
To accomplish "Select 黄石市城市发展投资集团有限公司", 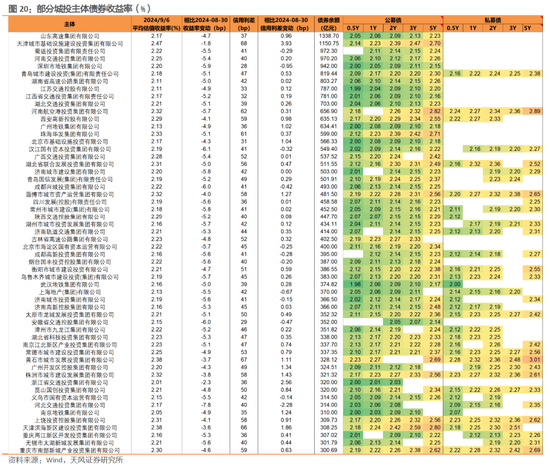I will (70, 360).
